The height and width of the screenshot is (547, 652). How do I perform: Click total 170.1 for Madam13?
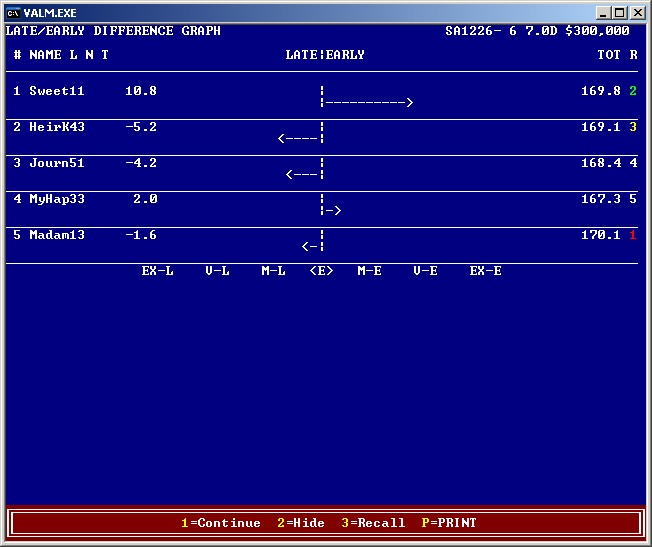click(x=601, y=235)
